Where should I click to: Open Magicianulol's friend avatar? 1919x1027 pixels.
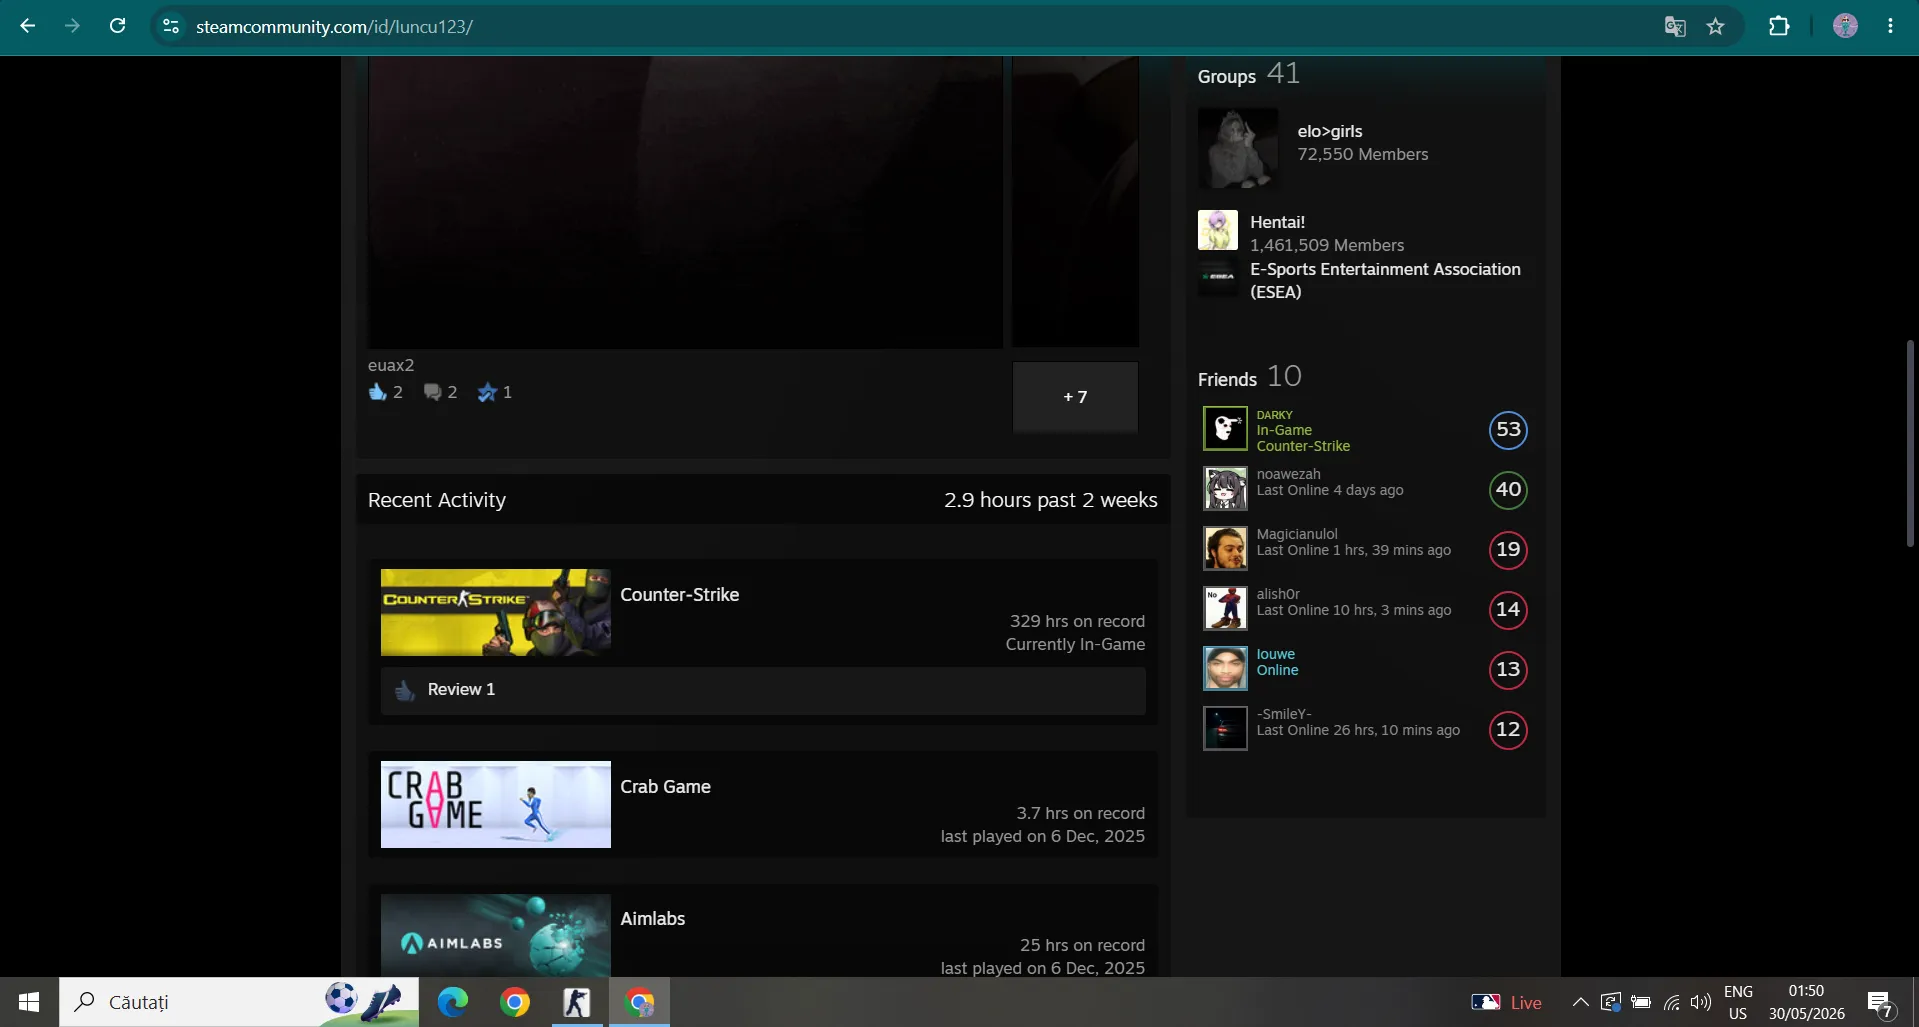click(1225, 549)
